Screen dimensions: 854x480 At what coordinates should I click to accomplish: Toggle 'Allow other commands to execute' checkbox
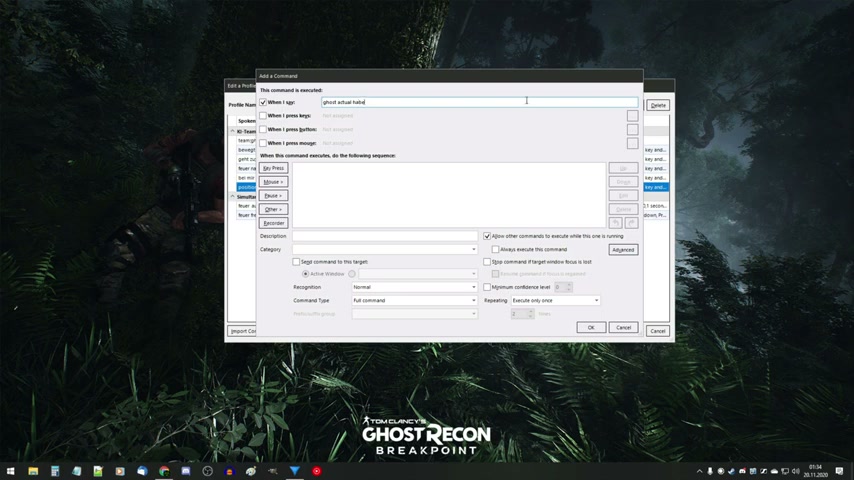(487, 236)
